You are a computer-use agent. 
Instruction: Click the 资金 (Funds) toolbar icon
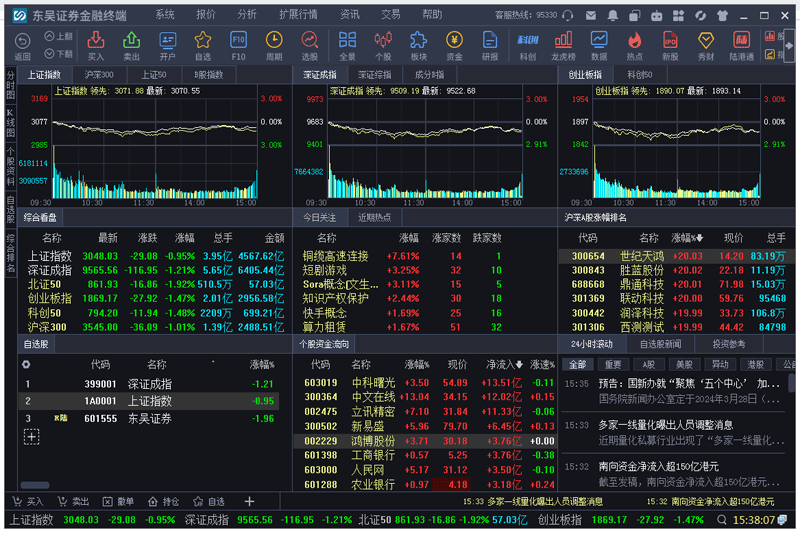454,44
